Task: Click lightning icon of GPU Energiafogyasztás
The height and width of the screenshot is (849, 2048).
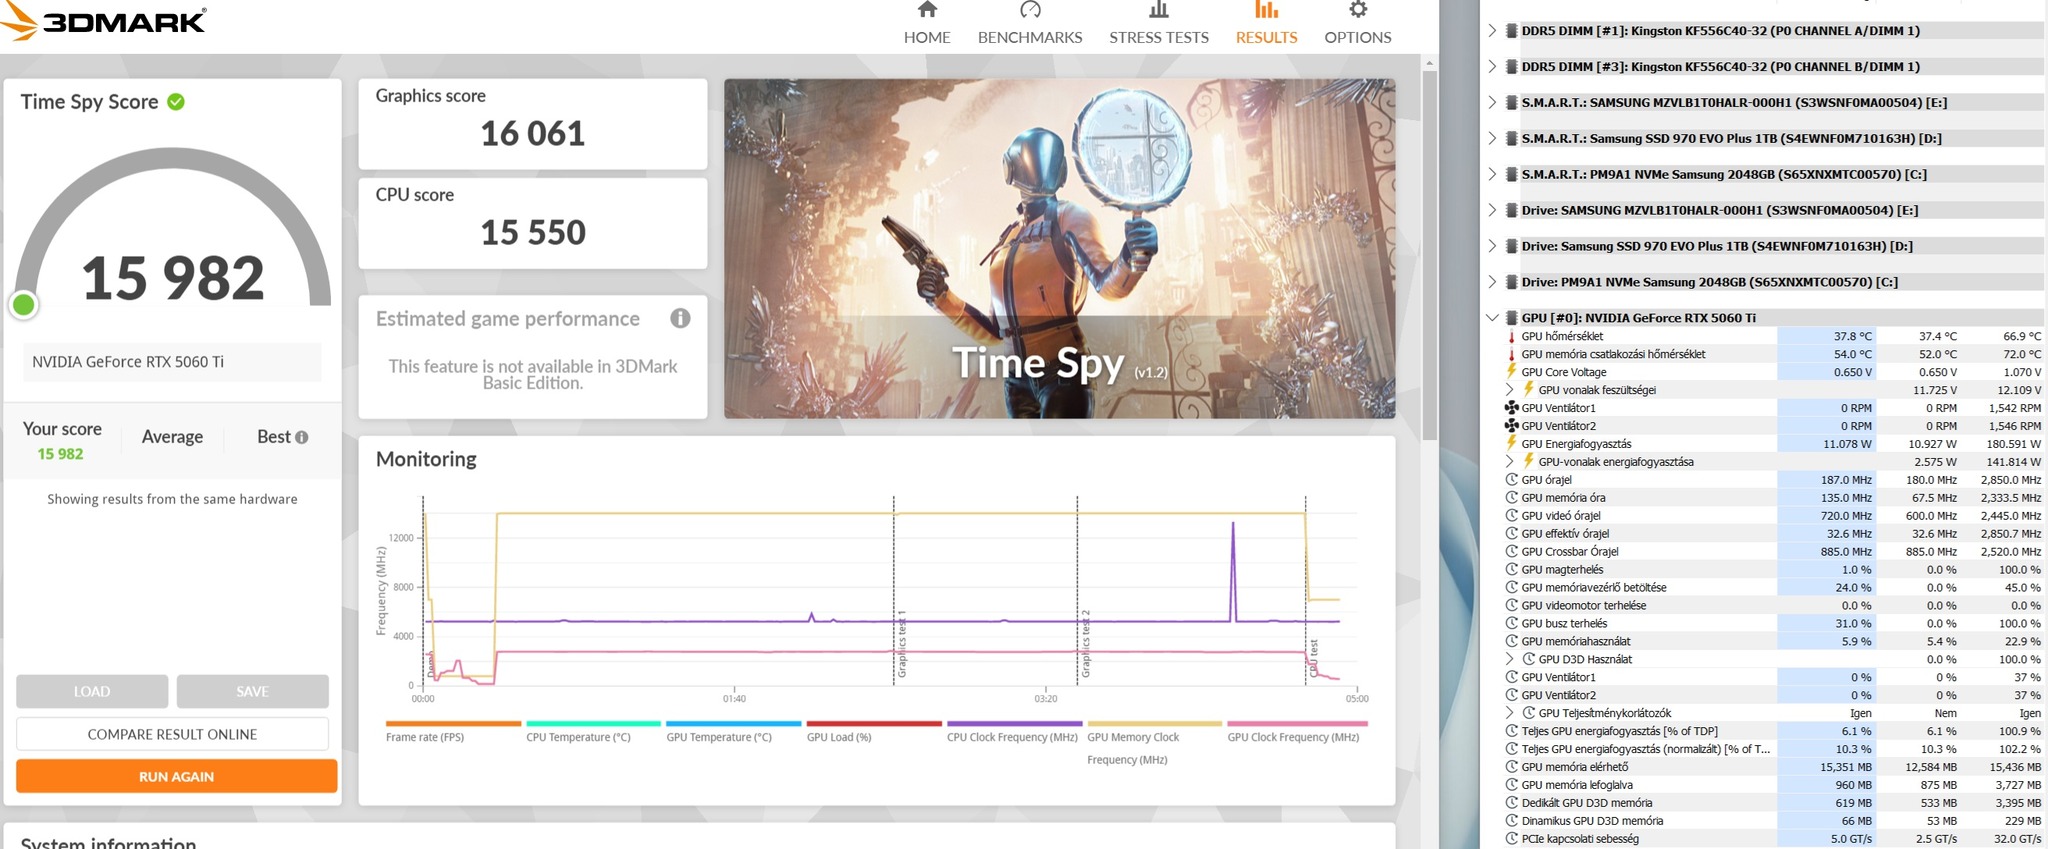Action: click(x=1511, y=444)
